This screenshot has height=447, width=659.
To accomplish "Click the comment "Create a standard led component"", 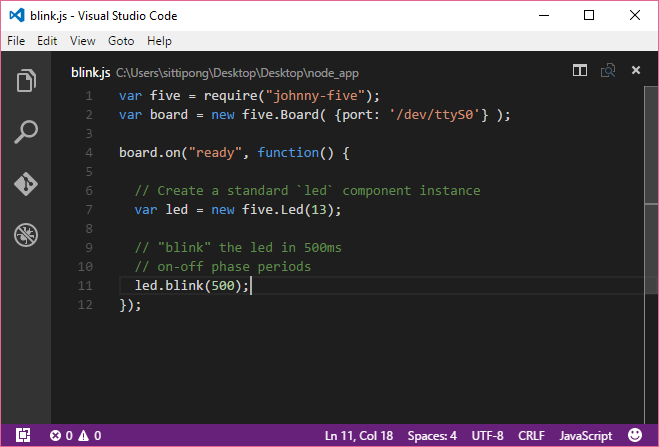I will point(307,191).
